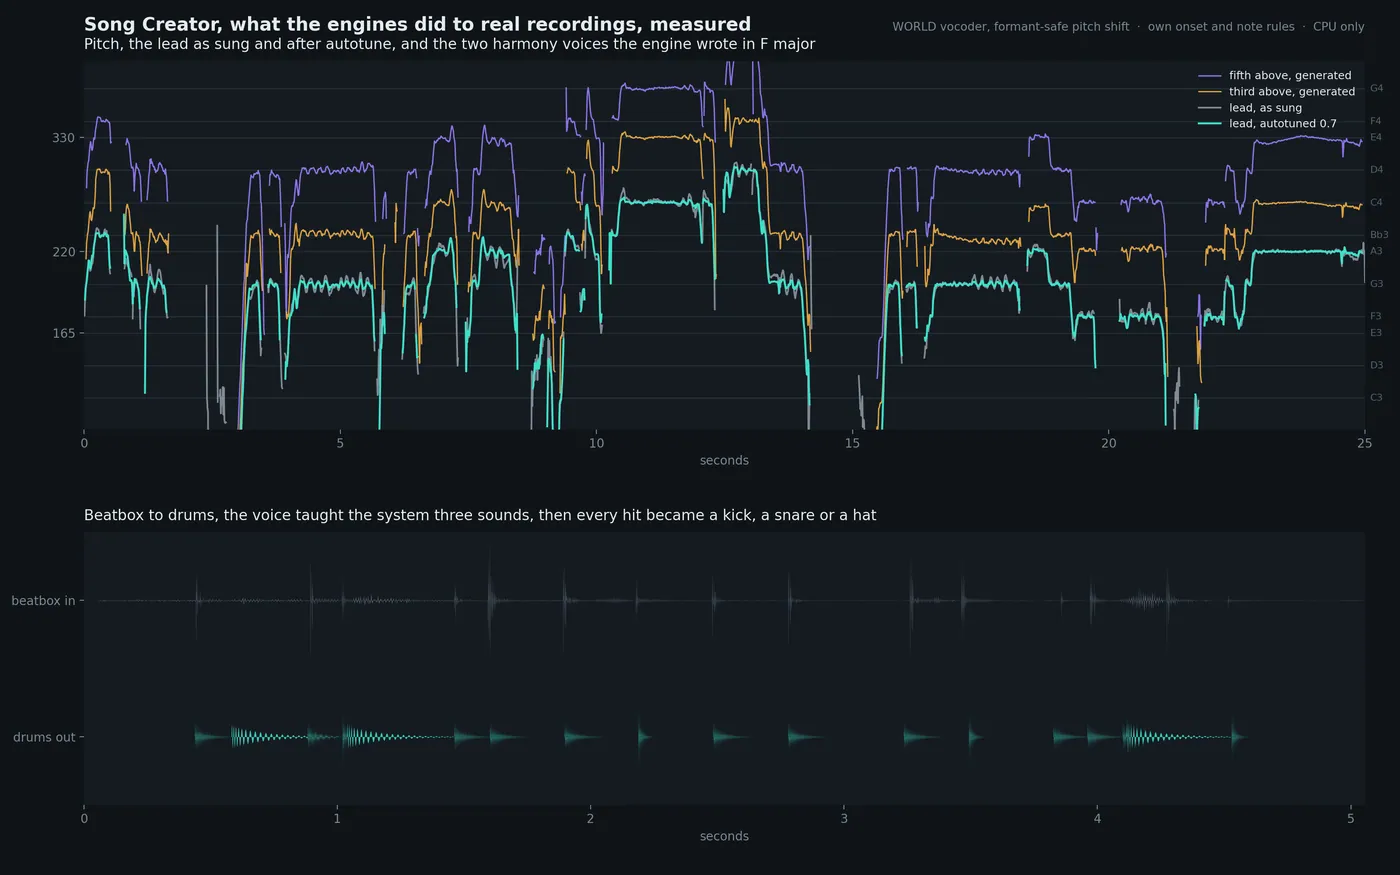Image resolution: width=1400 pixels, height=875 pixels.
Task: Click the 20 tick on the pitch chart time axis
Action: coord(1108,443)
